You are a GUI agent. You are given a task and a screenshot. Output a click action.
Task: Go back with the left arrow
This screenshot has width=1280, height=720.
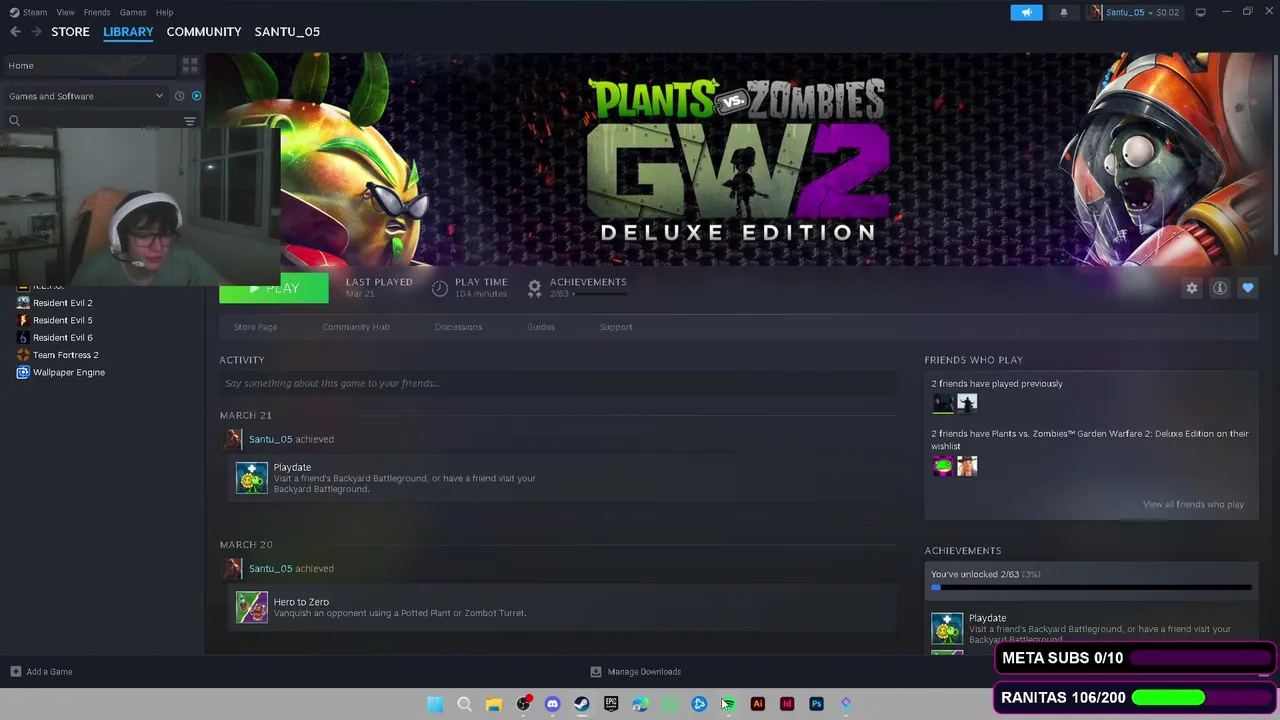pos(15,32)
